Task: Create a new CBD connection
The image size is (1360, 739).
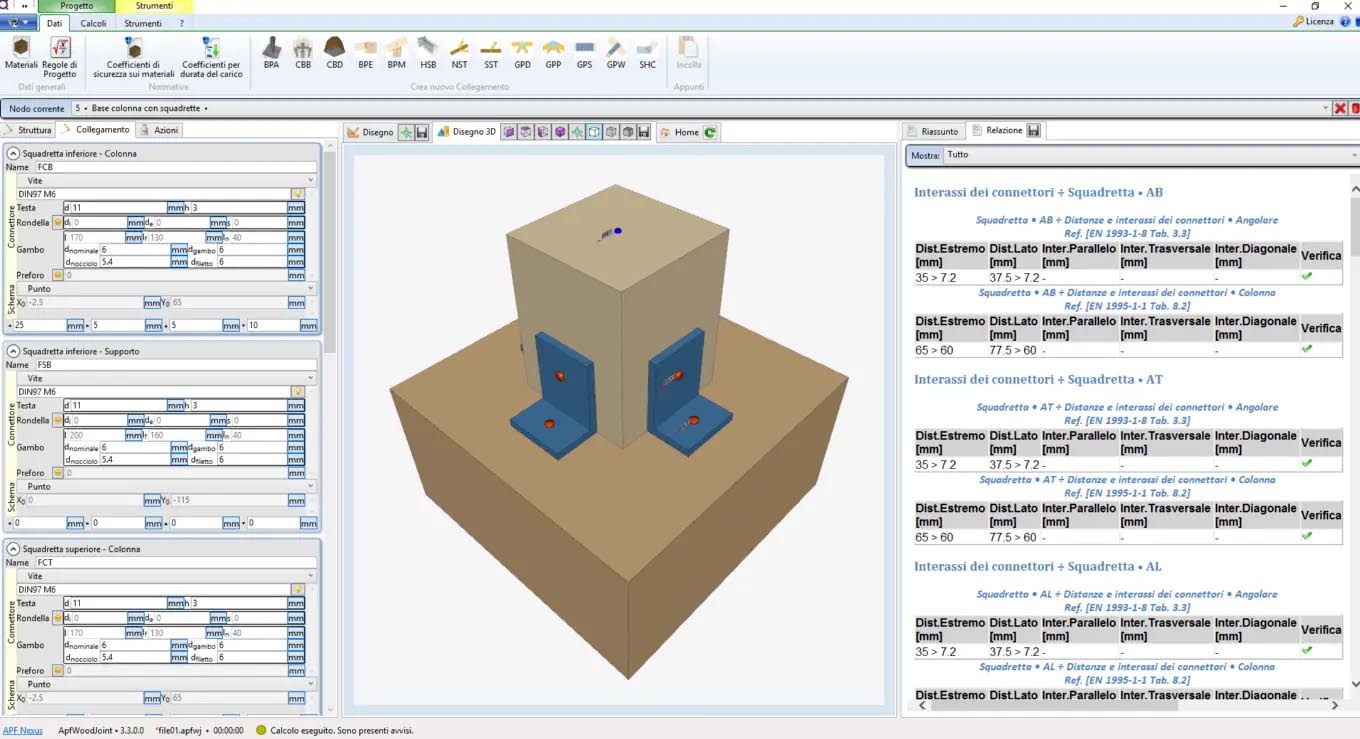Action: [x=334, y=52]
